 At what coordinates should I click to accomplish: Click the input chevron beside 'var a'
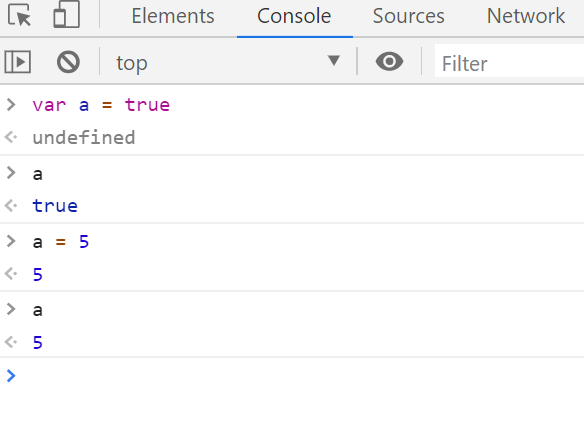(x=11, y=105)
